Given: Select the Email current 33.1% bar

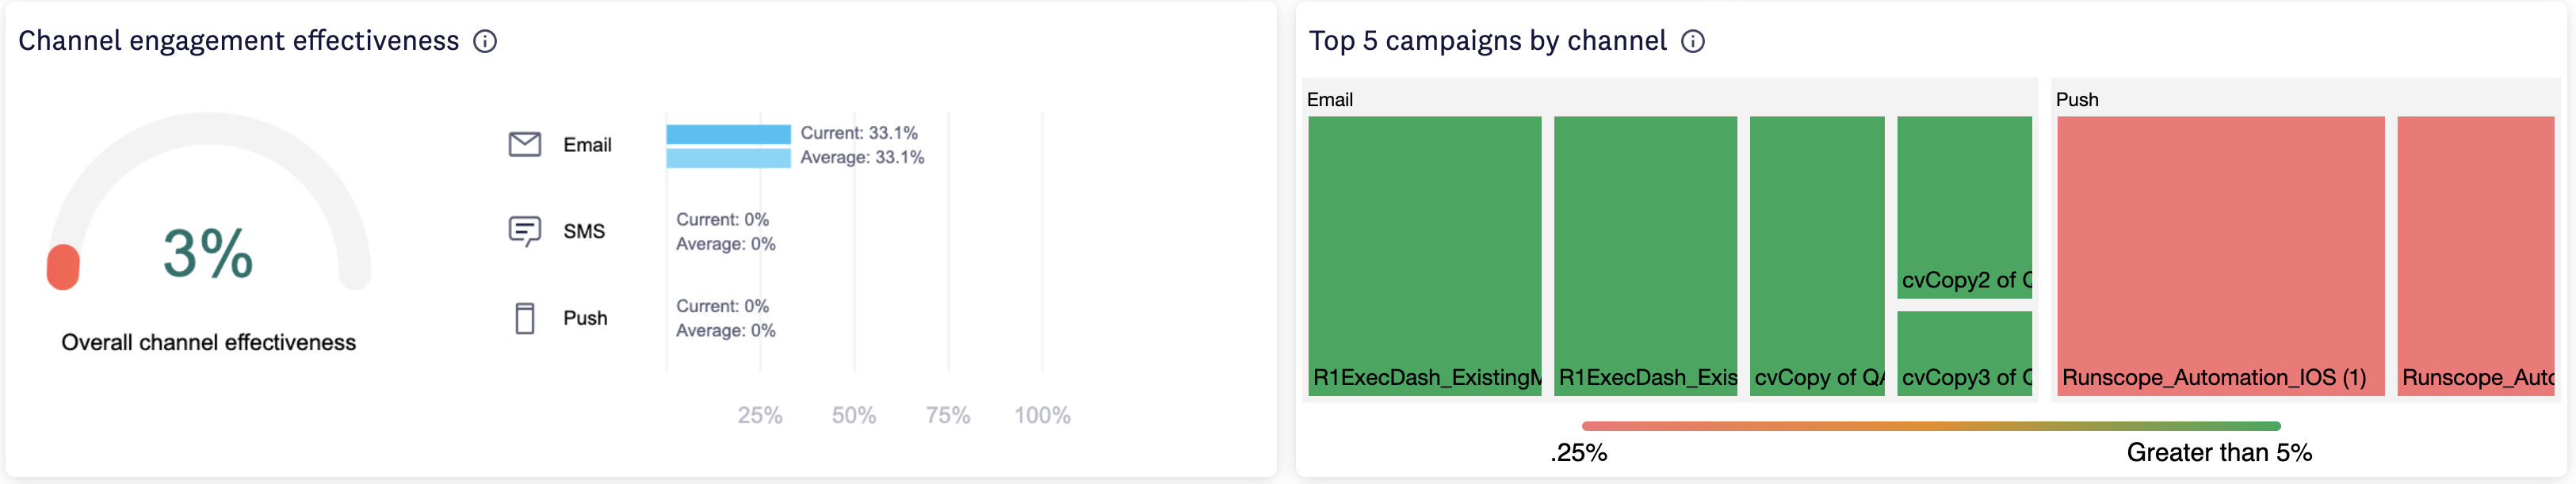Looking at the screenshot, I should [x=728, y=134].
